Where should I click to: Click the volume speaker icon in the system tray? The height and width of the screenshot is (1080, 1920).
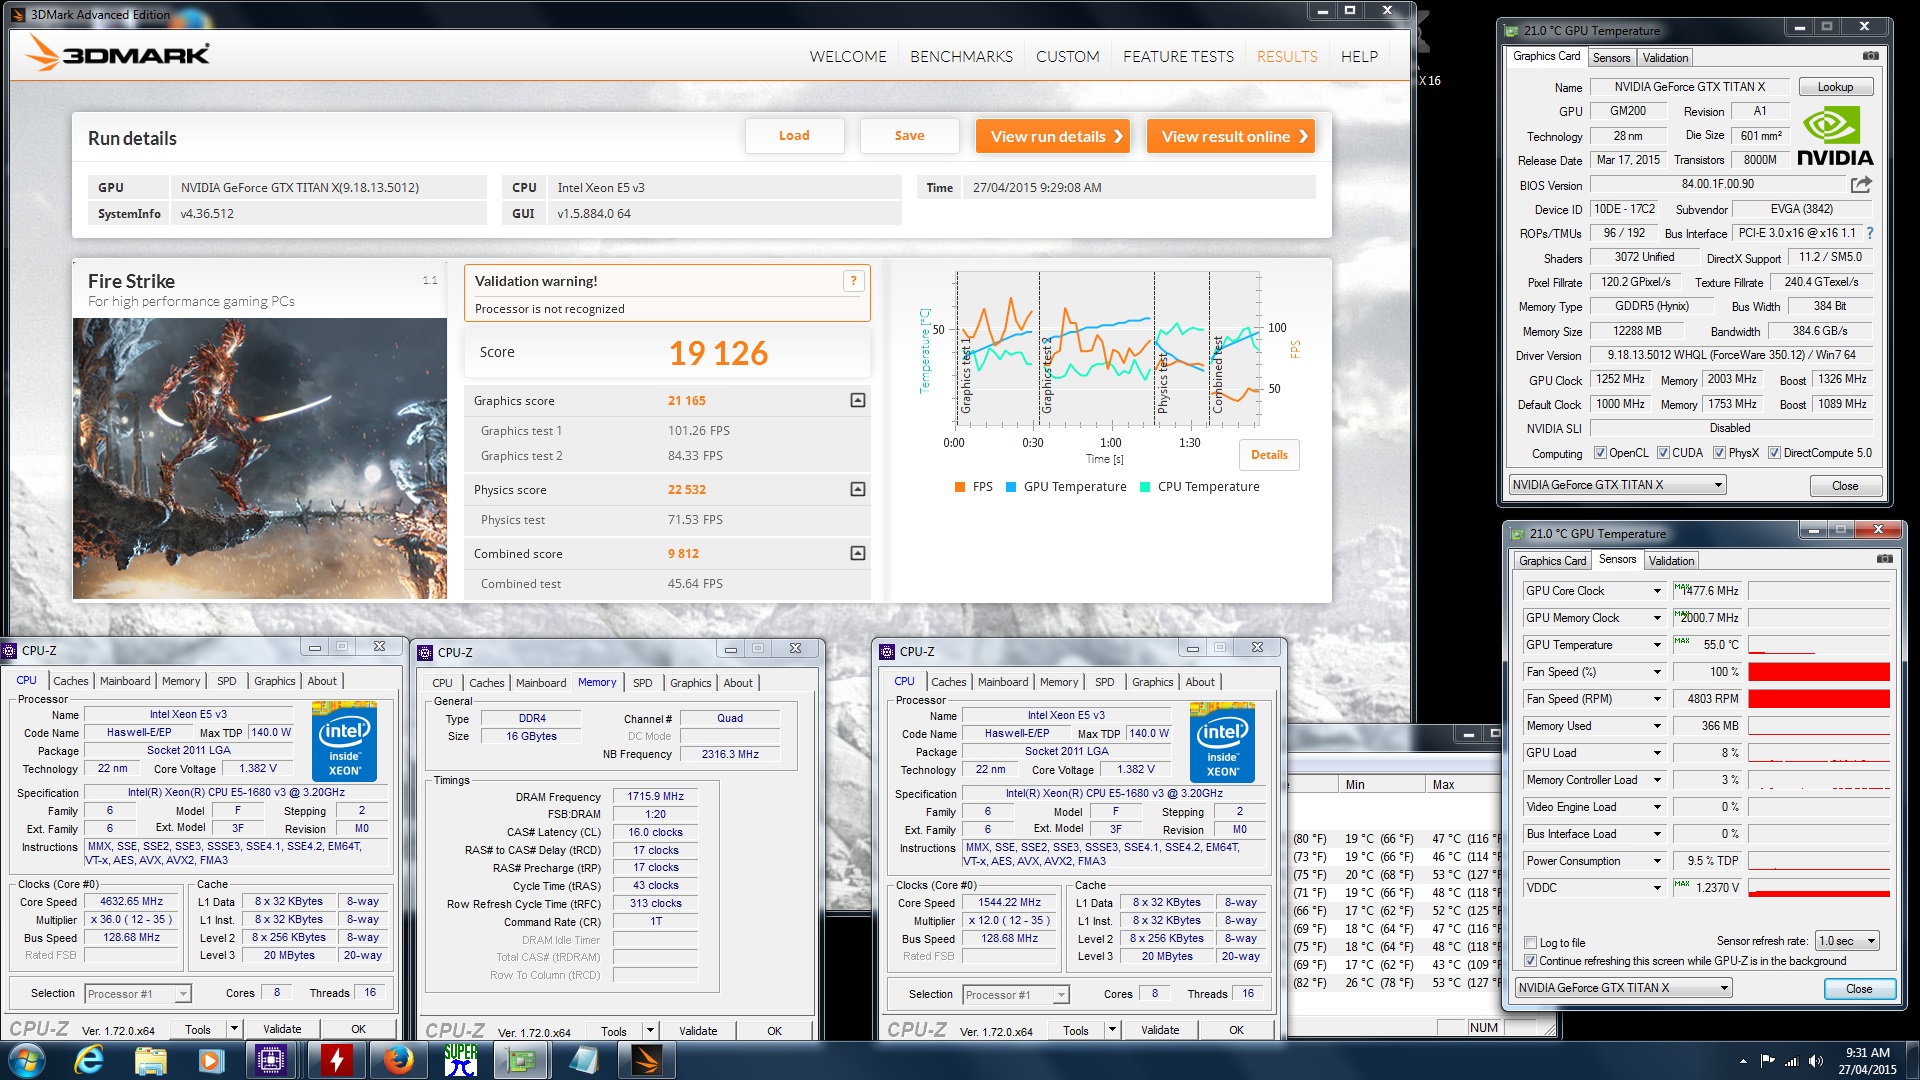[1815, 1060]
